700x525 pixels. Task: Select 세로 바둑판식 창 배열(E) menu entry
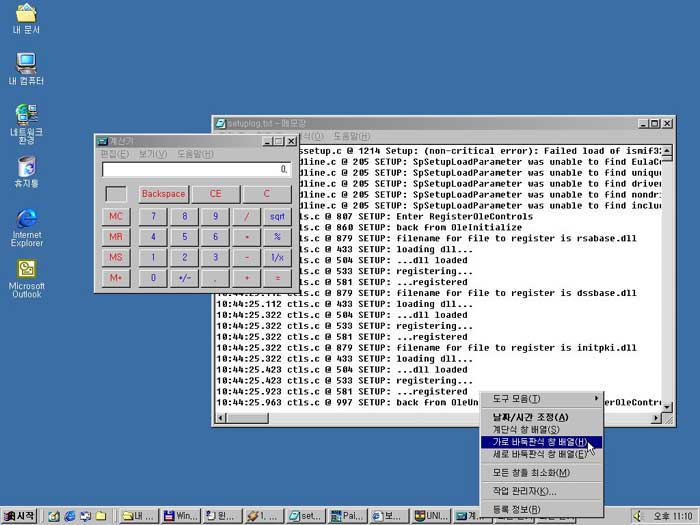[x=542, y=454]
